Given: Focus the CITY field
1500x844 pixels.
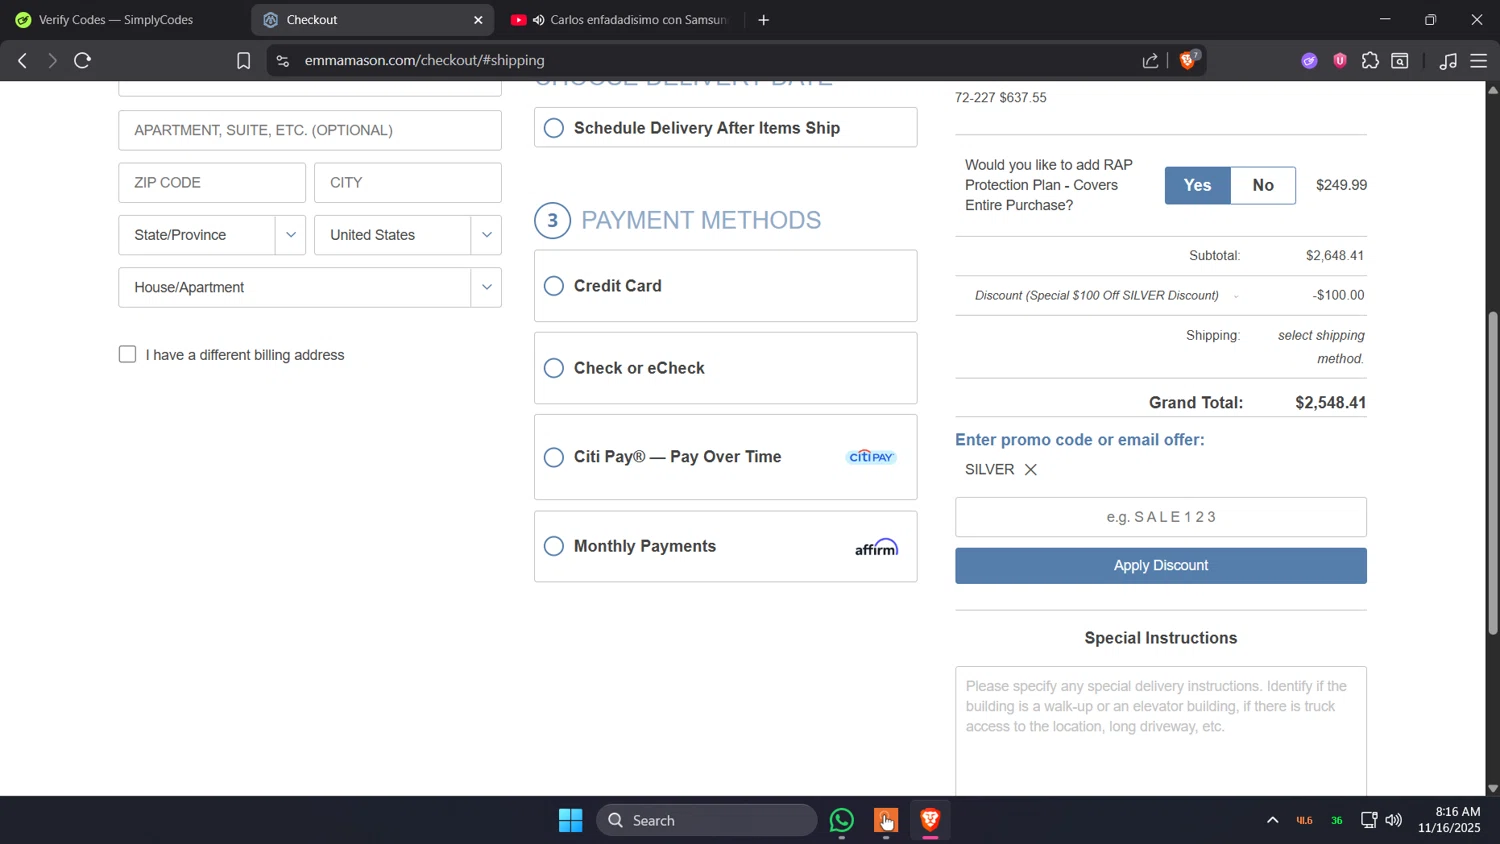Looking at the screenshot, I should [407, 183].
